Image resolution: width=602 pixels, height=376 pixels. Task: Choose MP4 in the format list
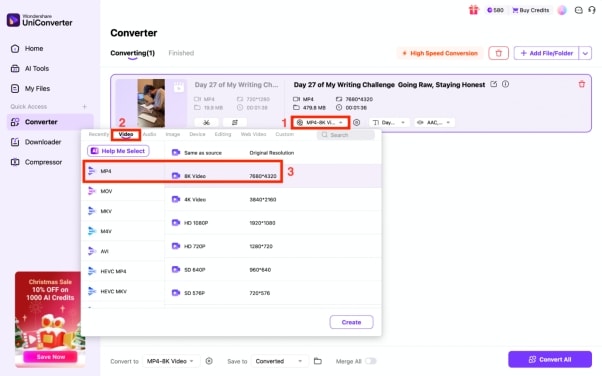123,171
